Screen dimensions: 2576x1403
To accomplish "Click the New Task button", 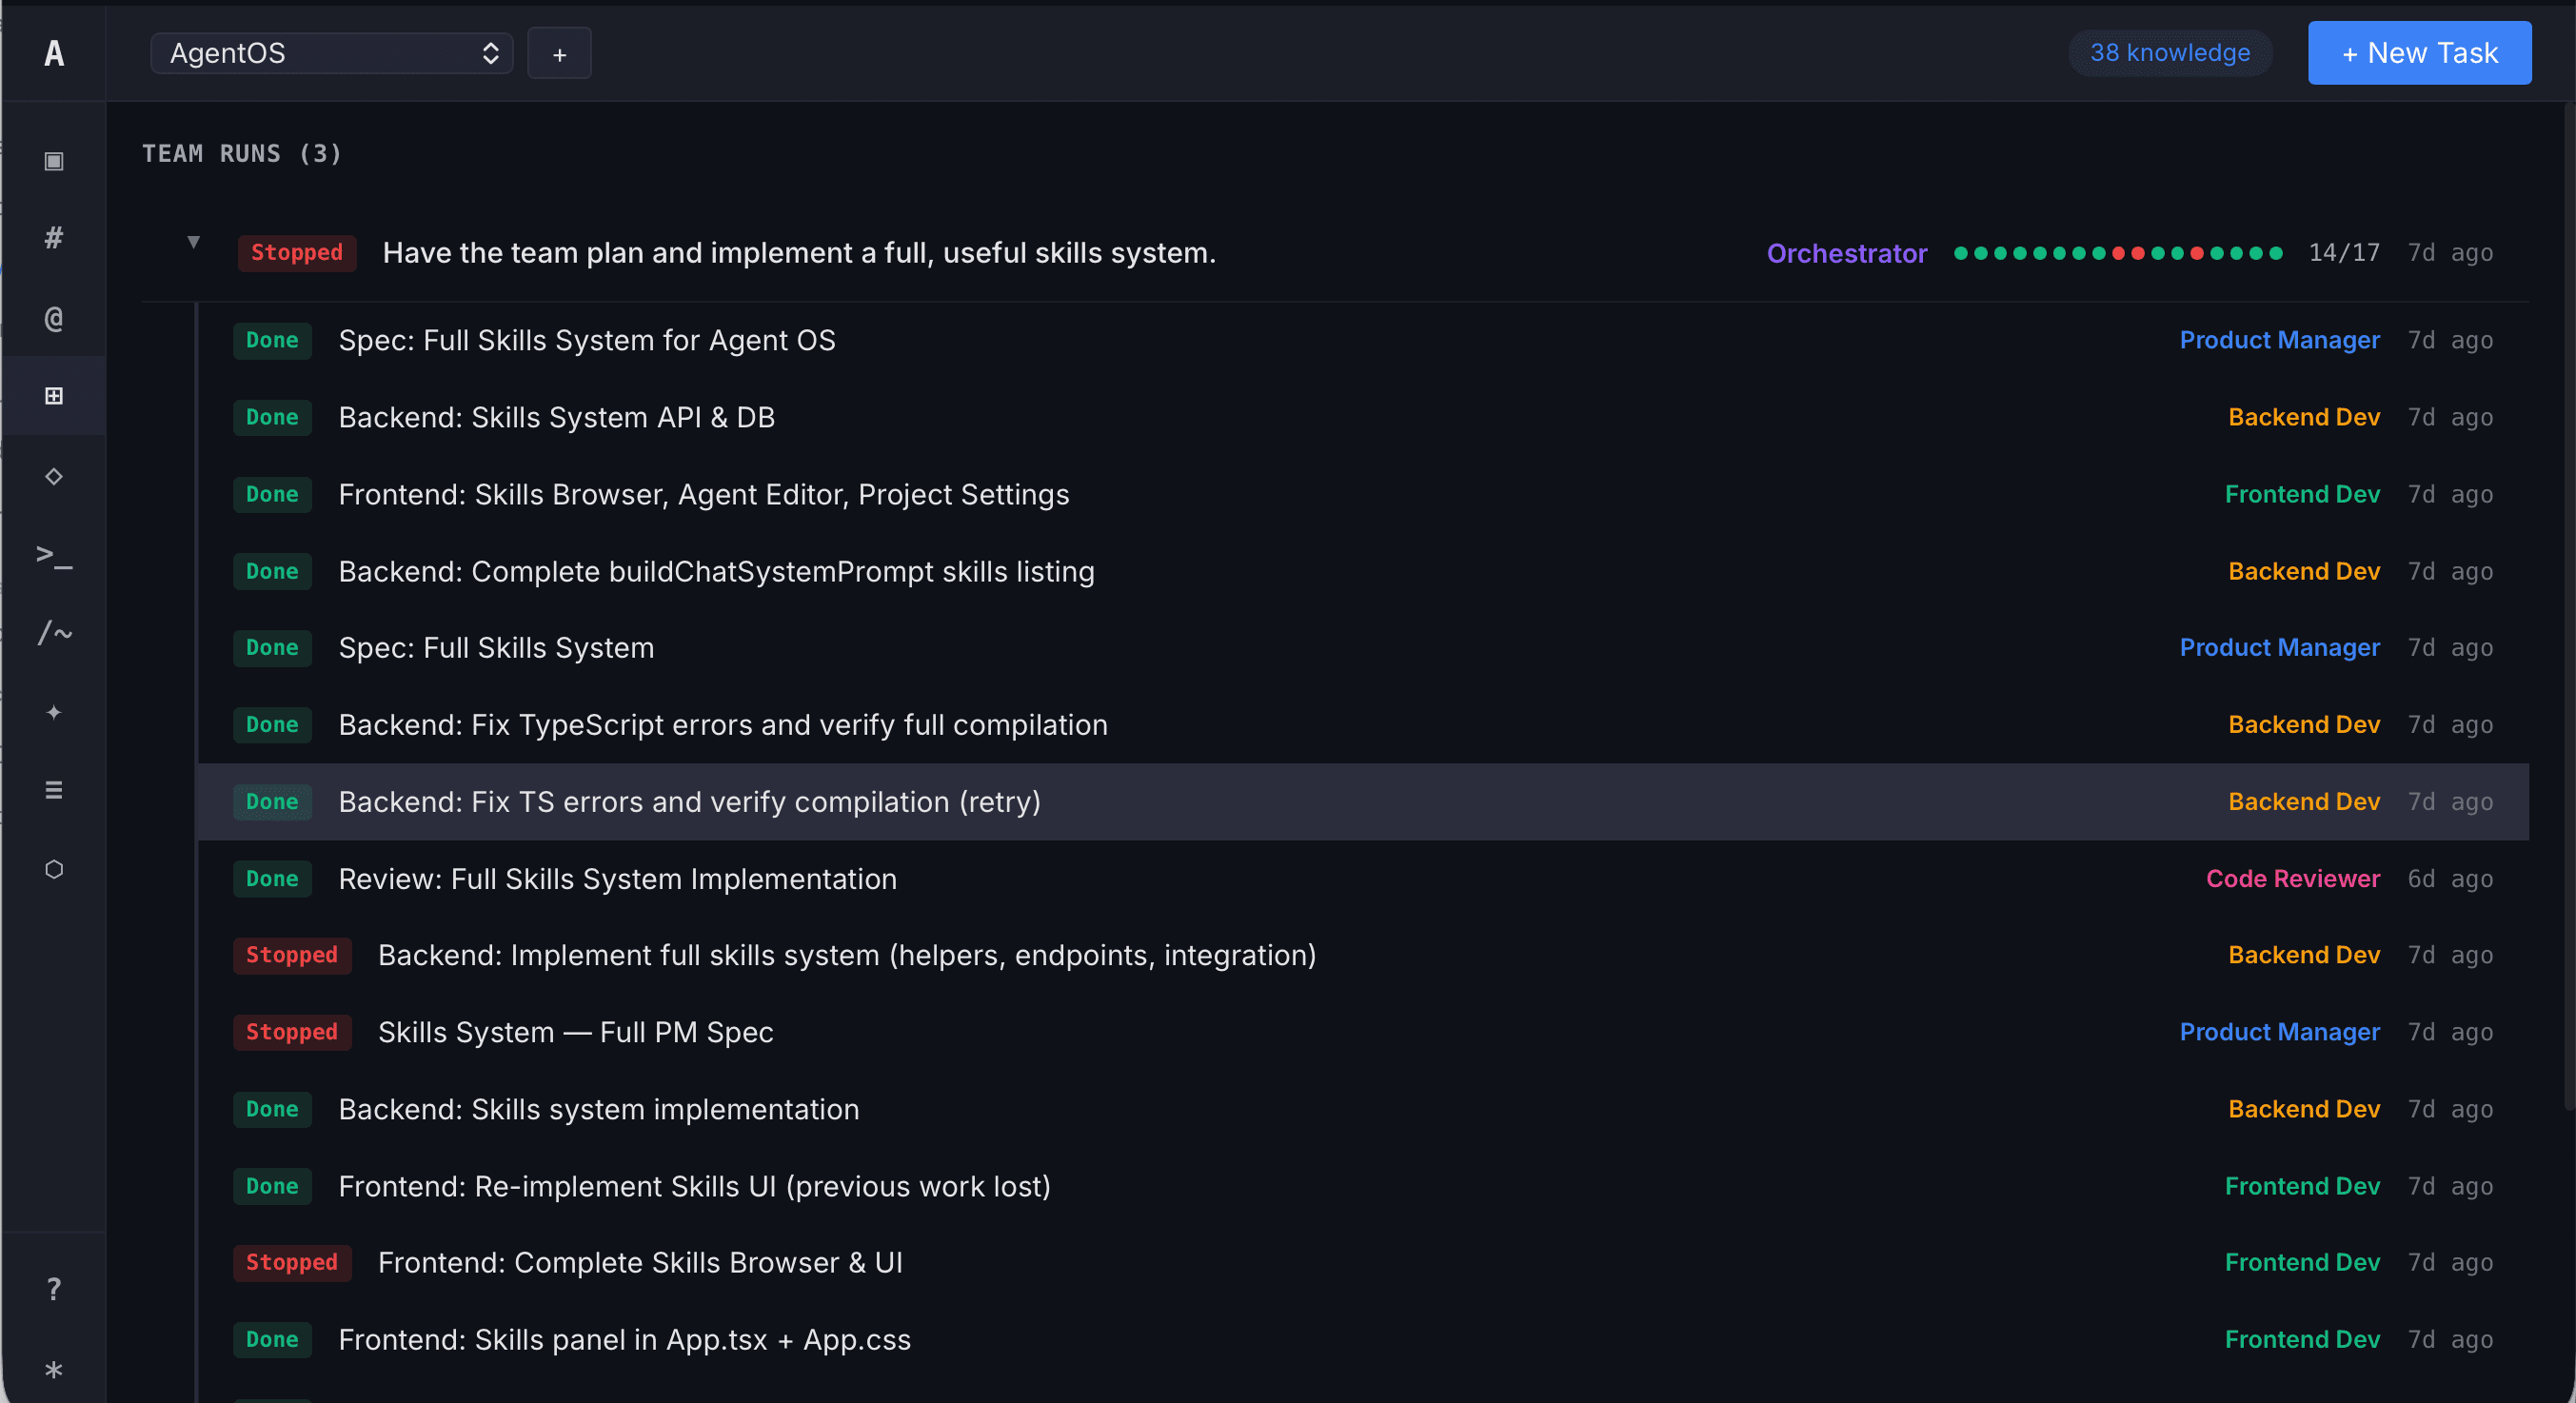I will (x=2419, y=53).
